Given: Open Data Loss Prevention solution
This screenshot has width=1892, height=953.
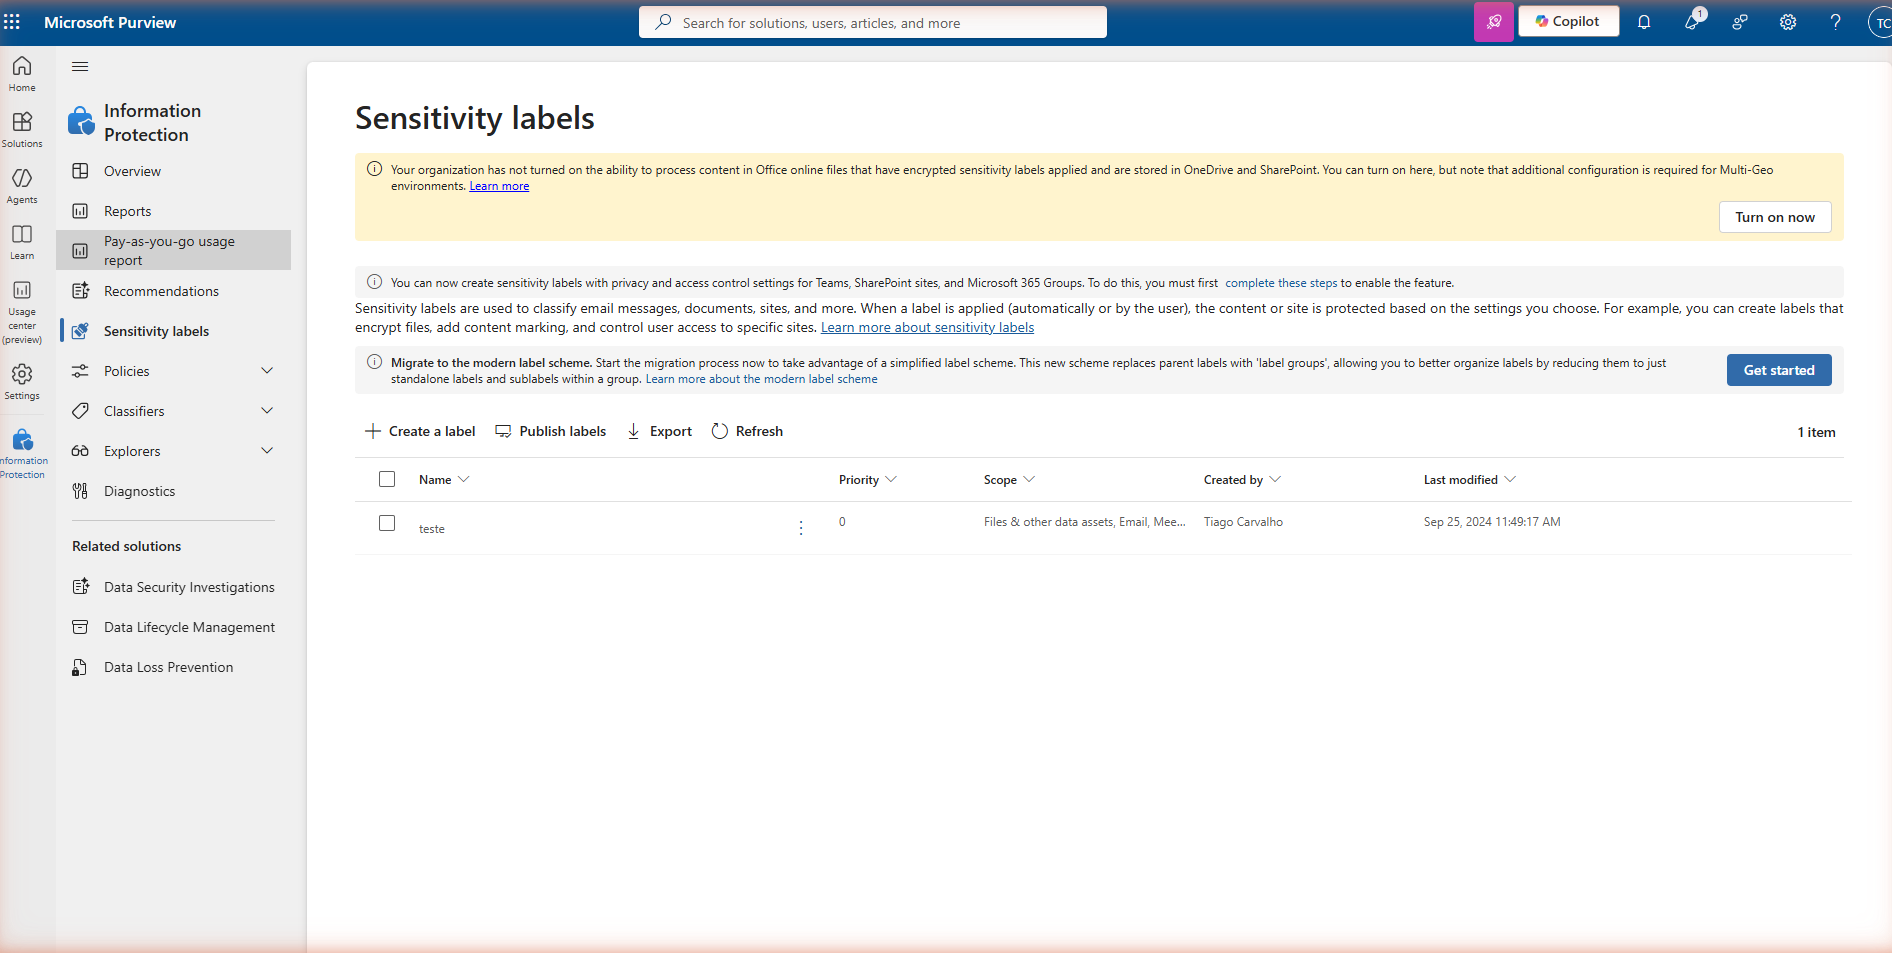Looking at the screenshot, I should pyautogui.click(x=174, y=667).
